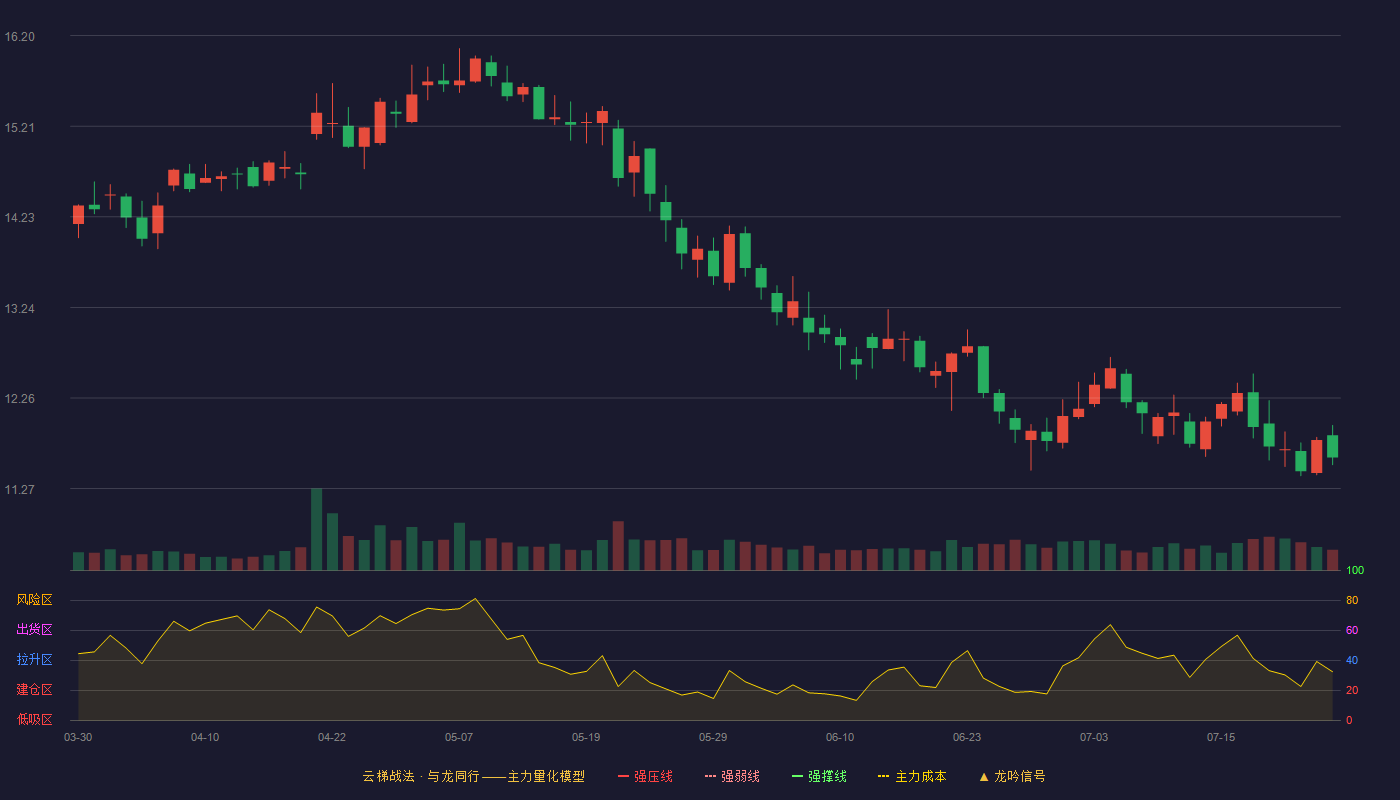The image size is (1400, 800).
Task: Click the 07-15 date axis label
Action: pyautogui.click(x=1221, y=737)
